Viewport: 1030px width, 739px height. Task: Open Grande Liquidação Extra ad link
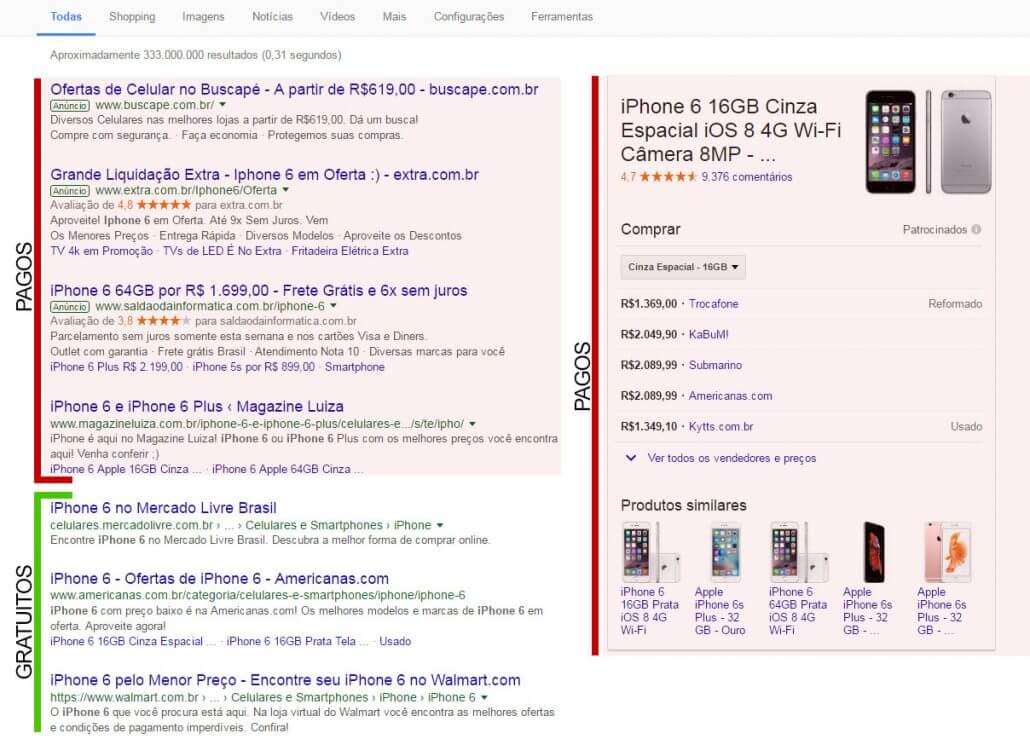(x=264, y=175)
